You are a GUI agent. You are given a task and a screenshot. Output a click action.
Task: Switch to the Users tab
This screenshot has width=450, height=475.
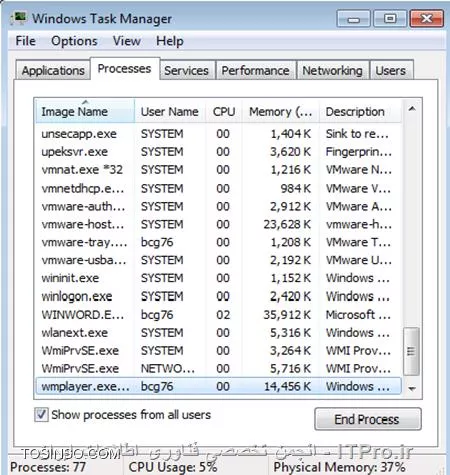click(x=391, y=70)
